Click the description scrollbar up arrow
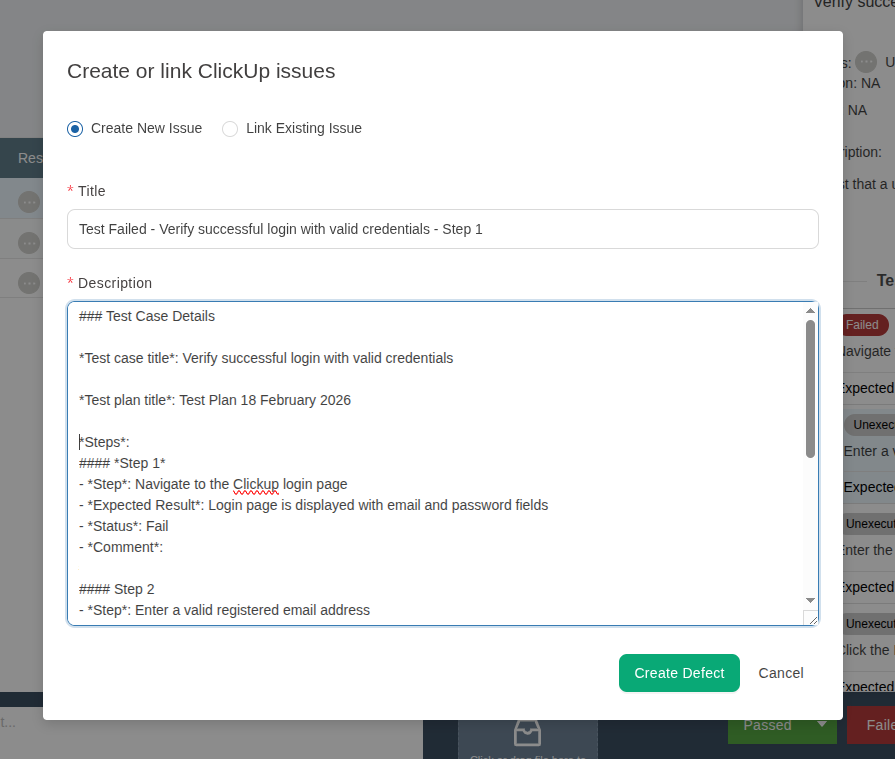Screen dimensions: 895x759 (810, 311)
